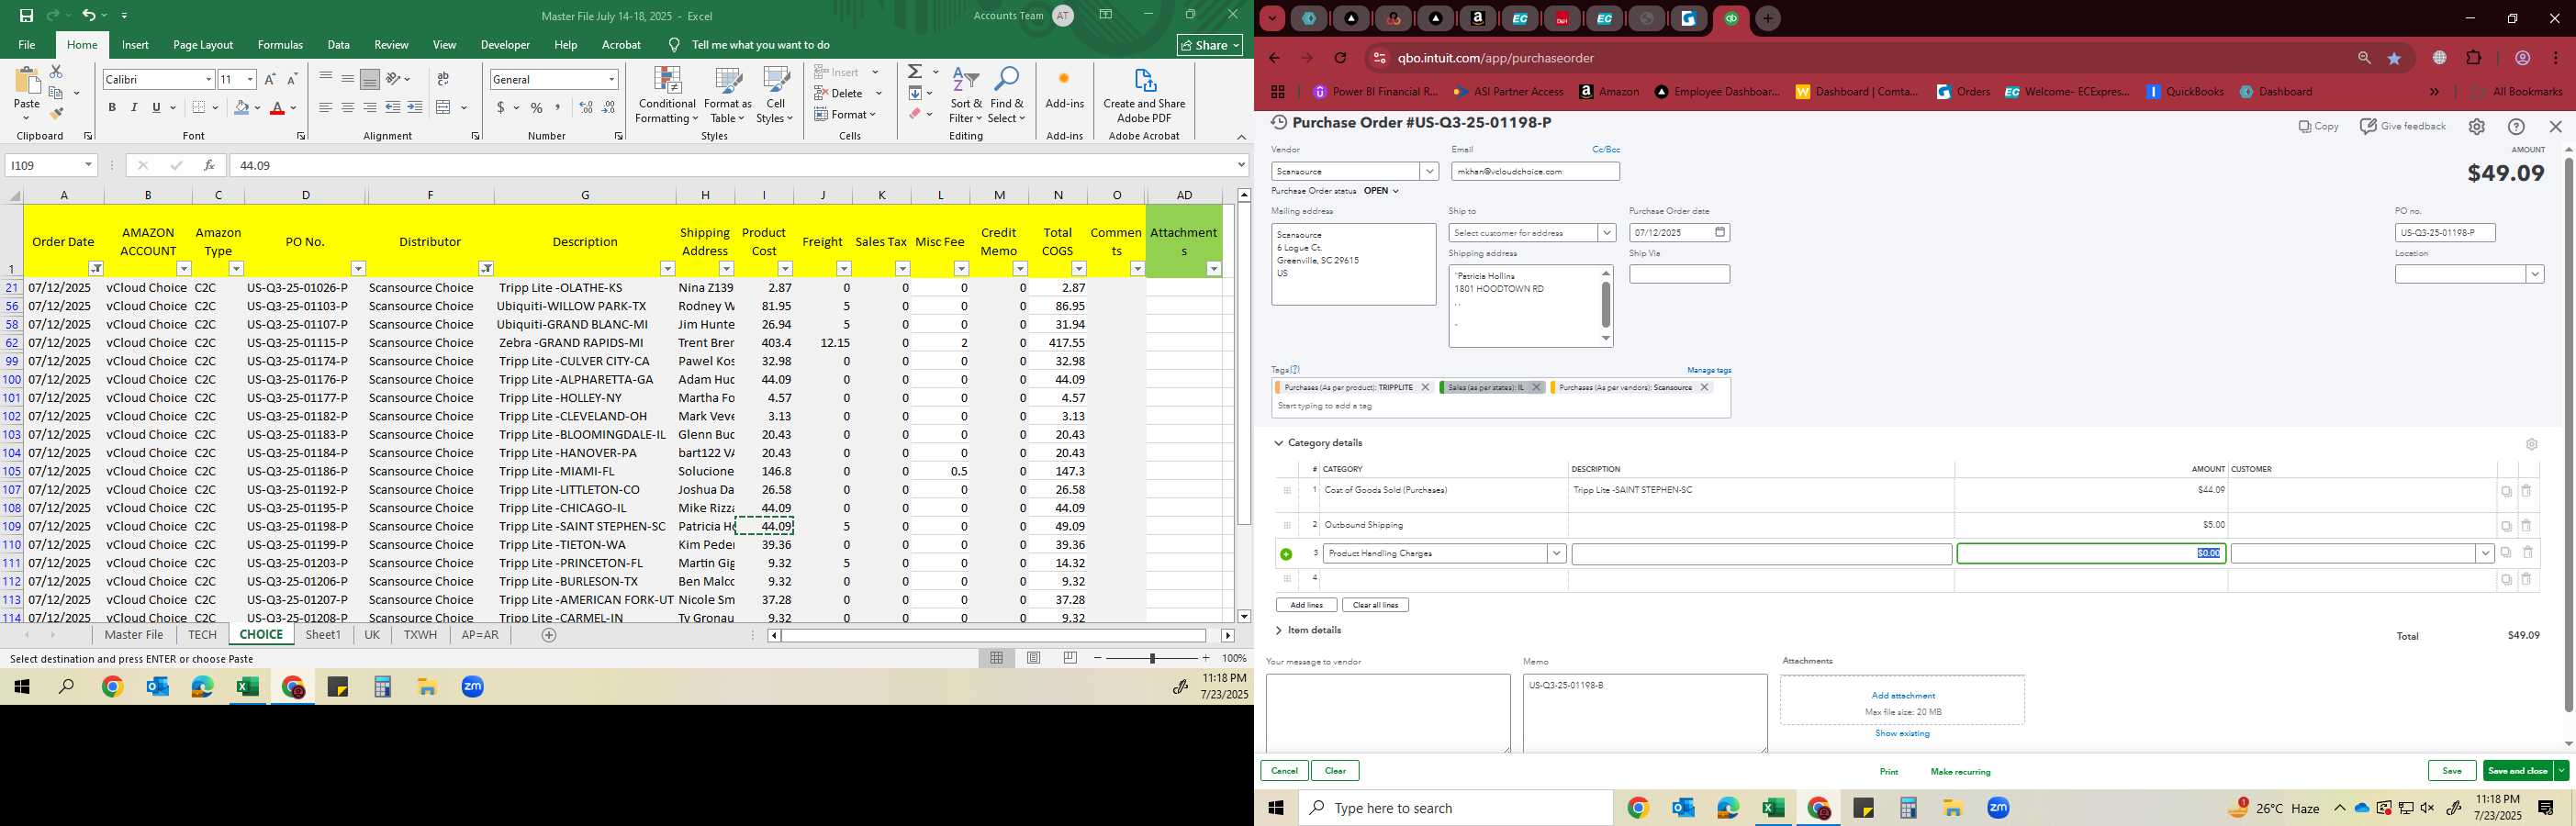
Task: Open the Order Date column filter dropdown
Action: (95, 269)
